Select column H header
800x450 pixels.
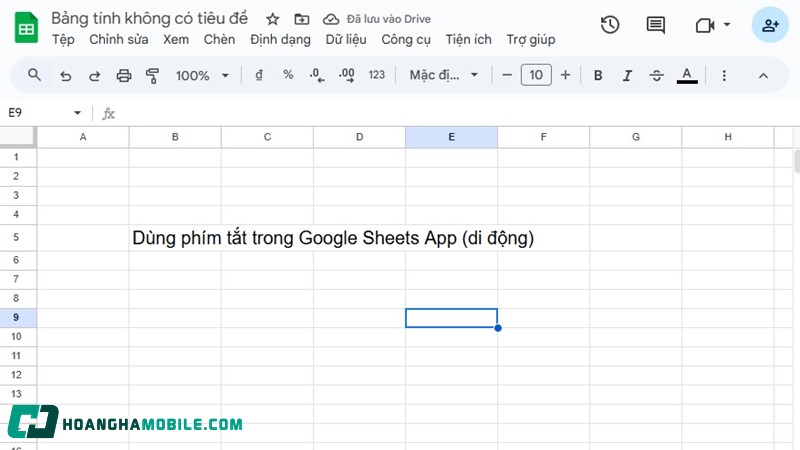pos(728,137)
